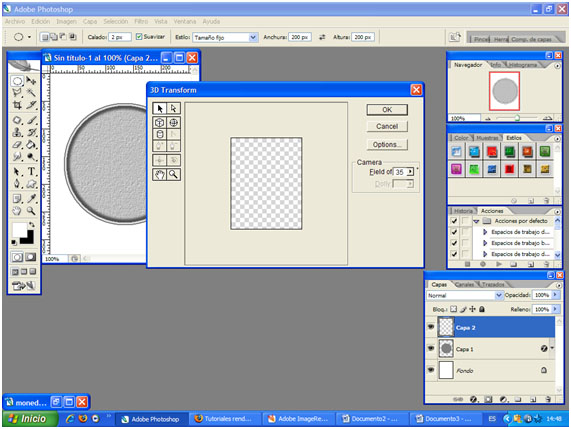Select the Type tool in the toolbox
This screenshot has width=571, height=429.
31,171
